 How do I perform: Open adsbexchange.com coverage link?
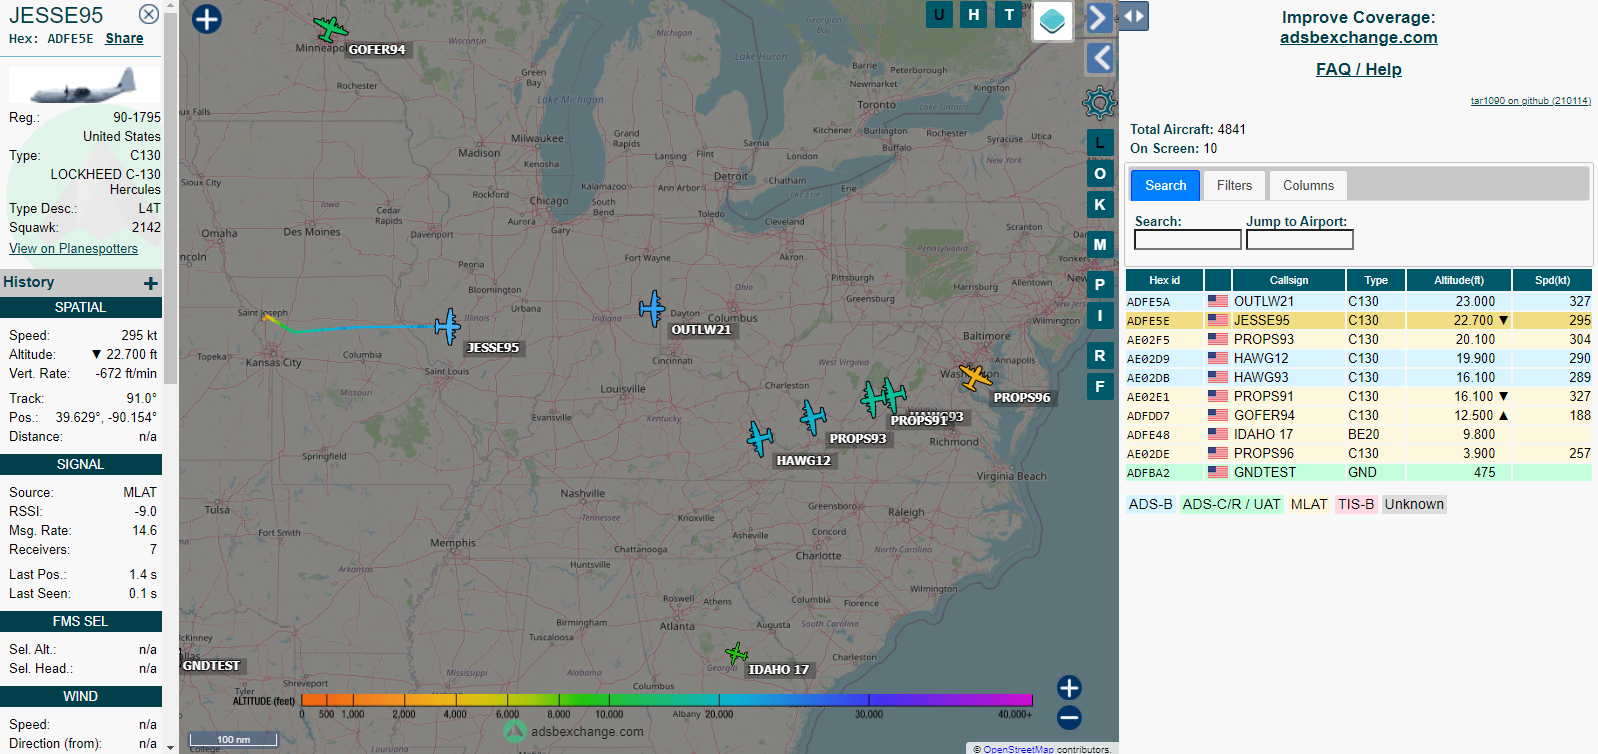pos(1358,37)
